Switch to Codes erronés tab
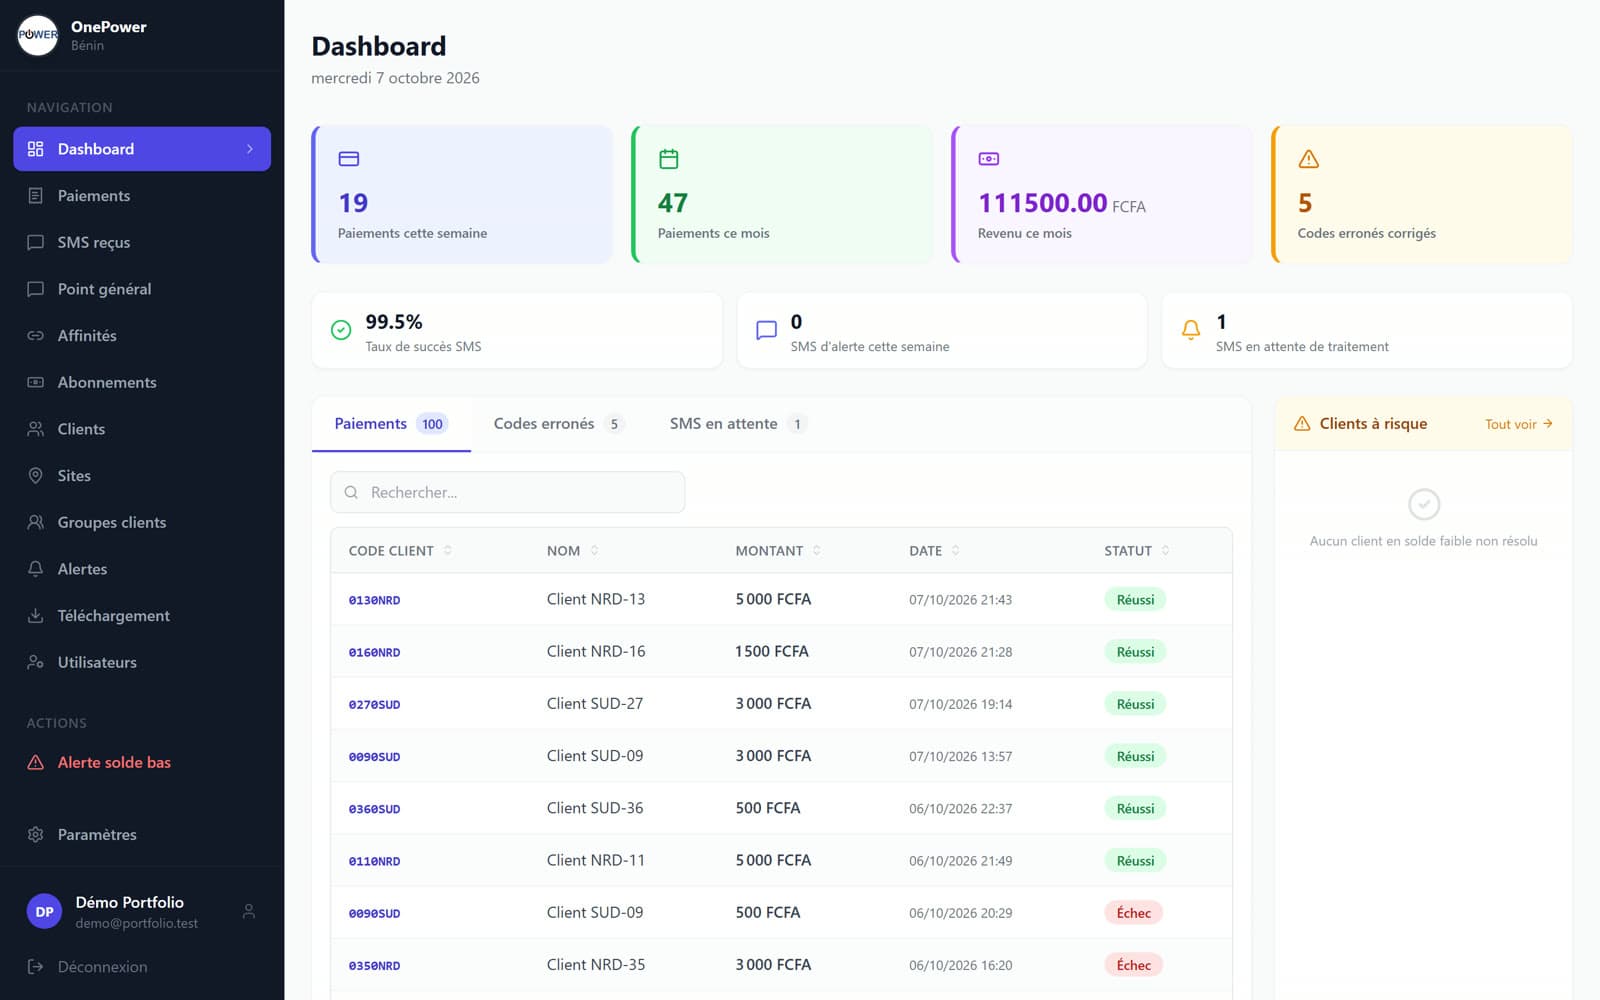Viewport: 1600px width, 1000px height. [x=559, y=424]
